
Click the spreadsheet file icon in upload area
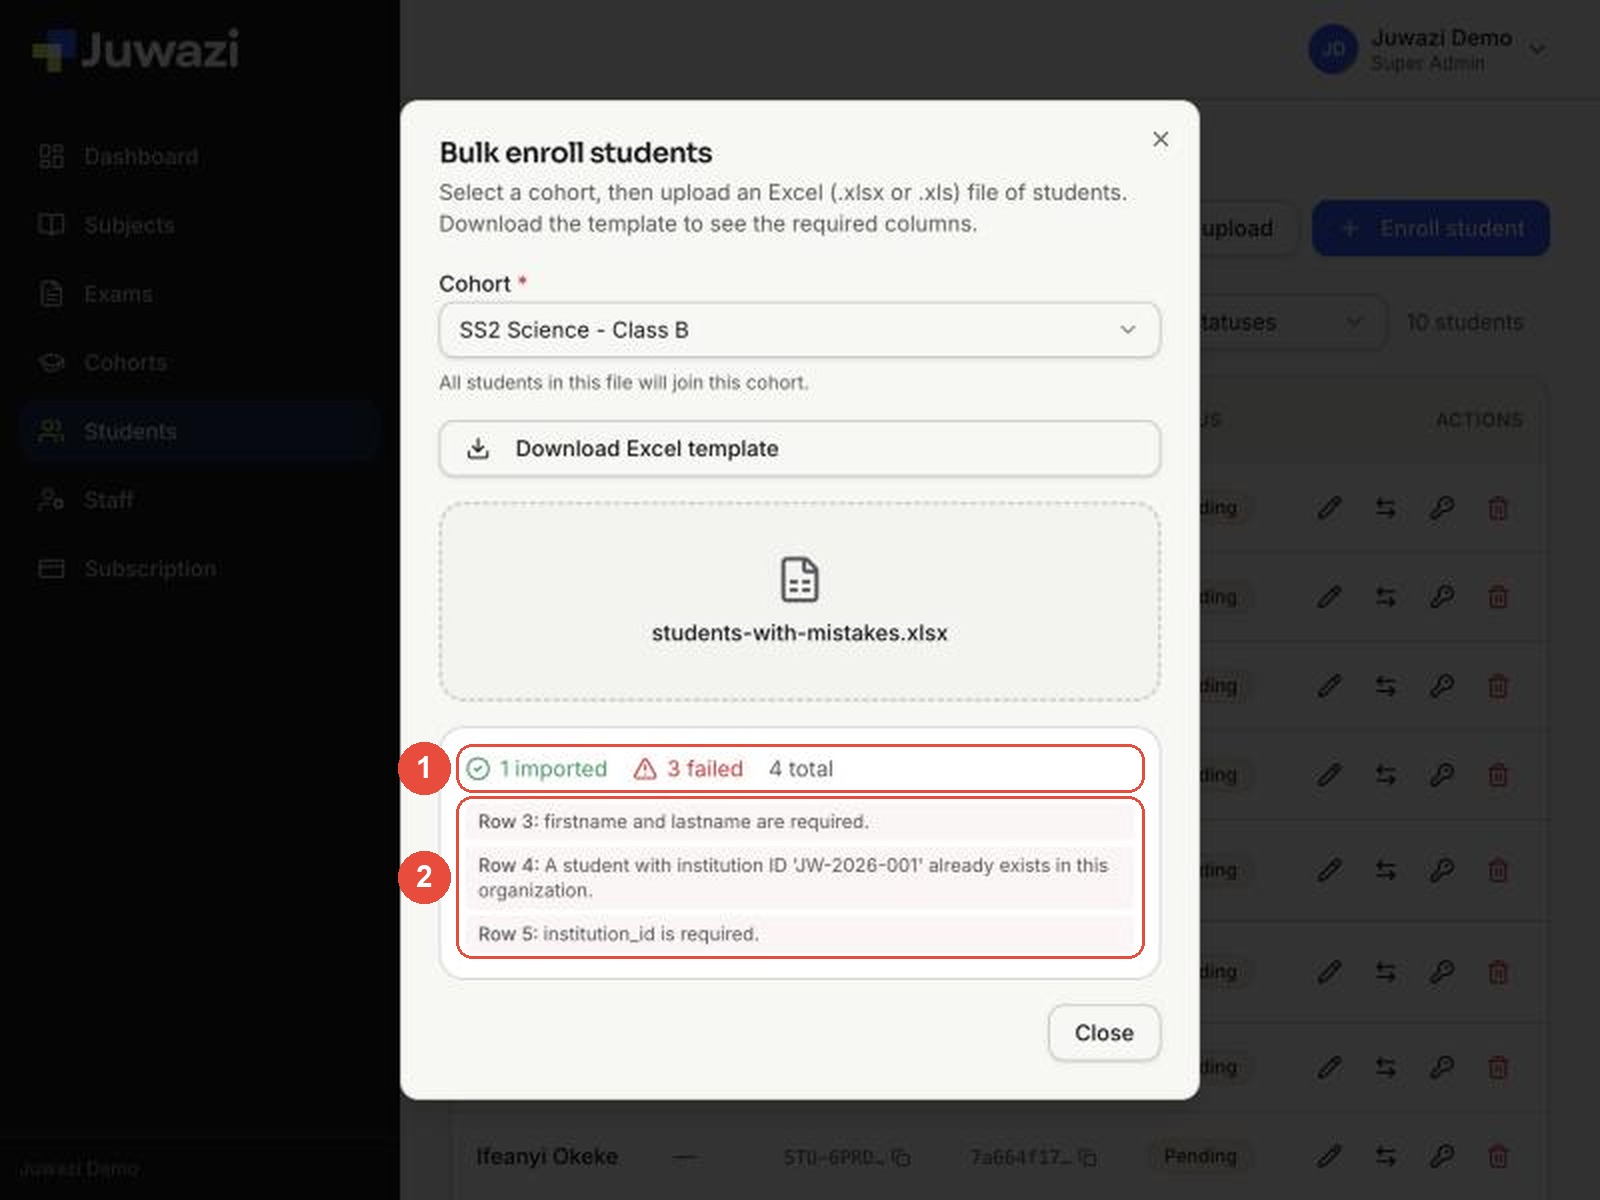799,579
